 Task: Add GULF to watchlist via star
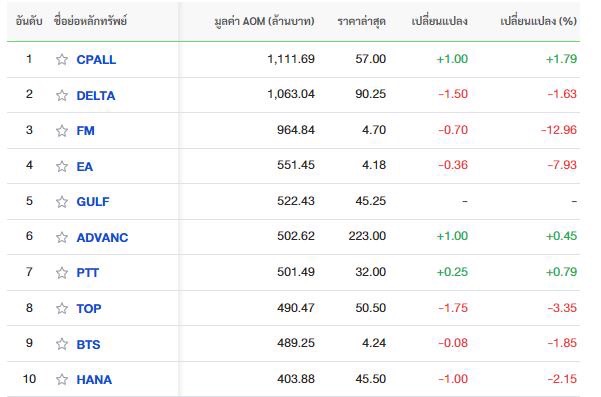point(62,202)
